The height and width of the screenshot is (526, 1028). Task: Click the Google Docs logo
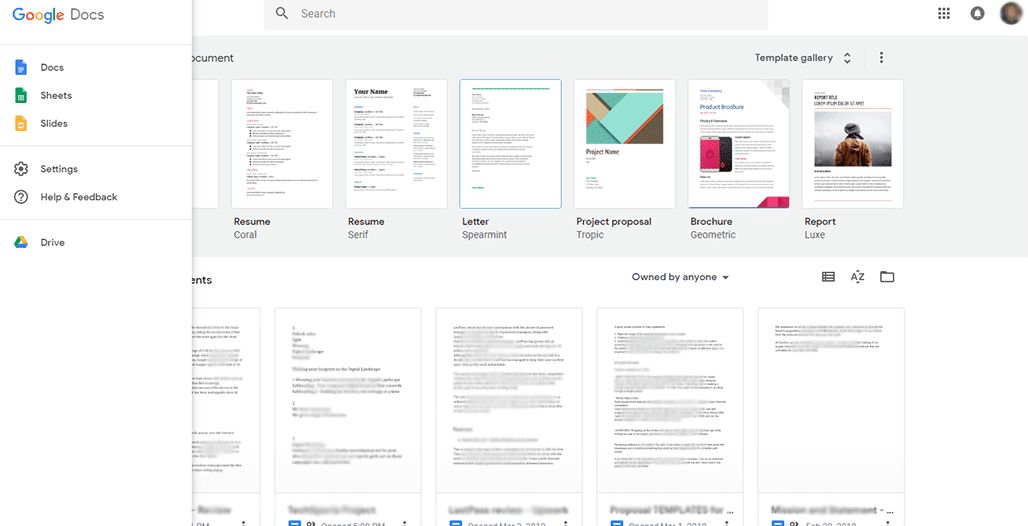coord(58,14)
